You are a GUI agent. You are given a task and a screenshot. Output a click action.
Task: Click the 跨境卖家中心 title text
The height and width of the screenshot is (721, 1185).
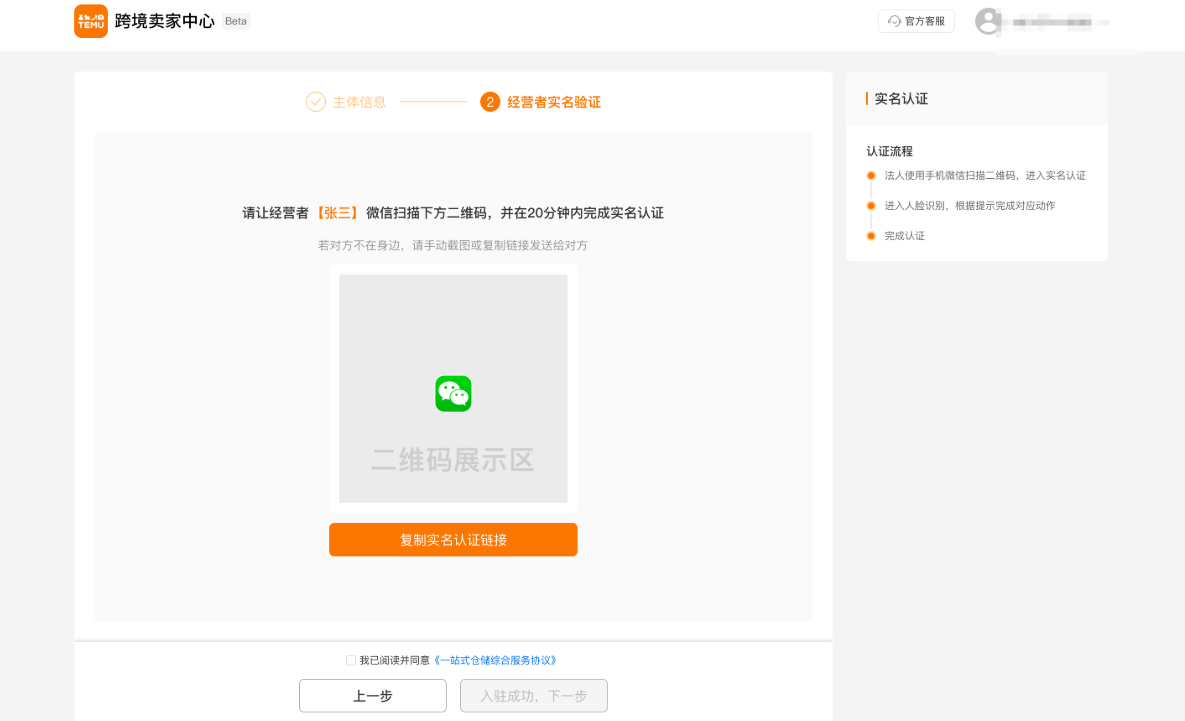click(x=165, y=21)
